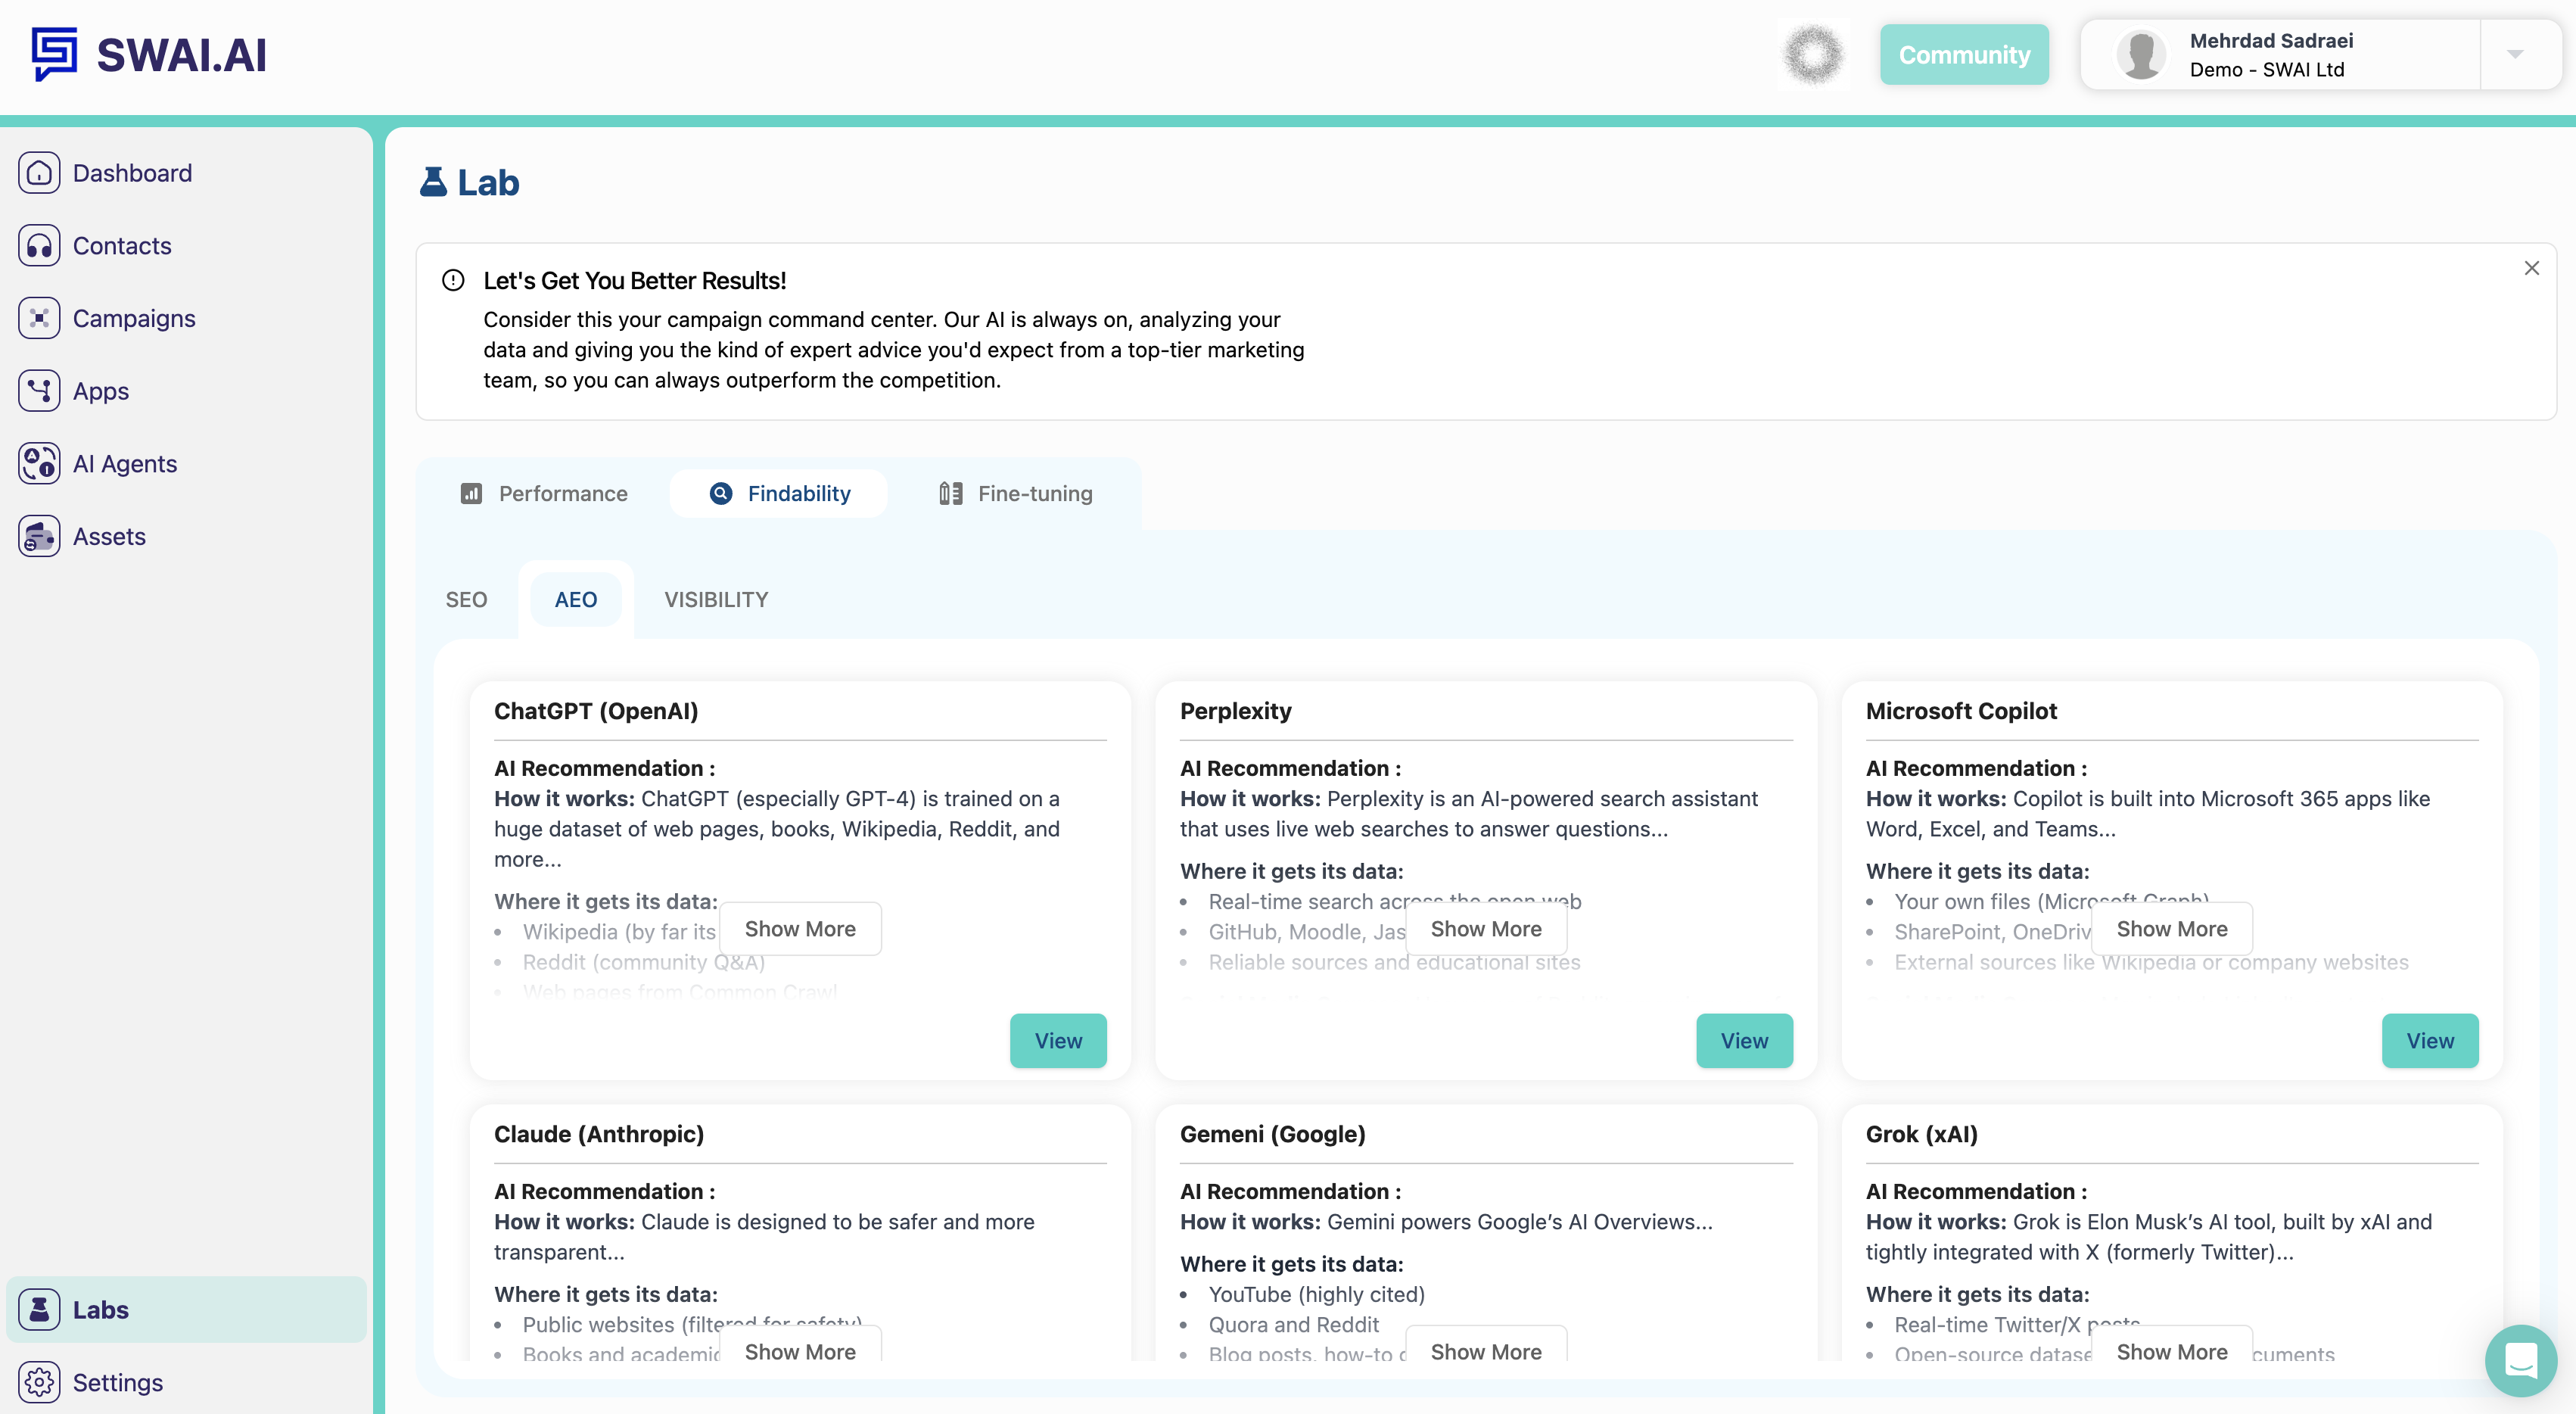
Task: Click the Grok (xAI) card title
Action: [1921, 1134]
